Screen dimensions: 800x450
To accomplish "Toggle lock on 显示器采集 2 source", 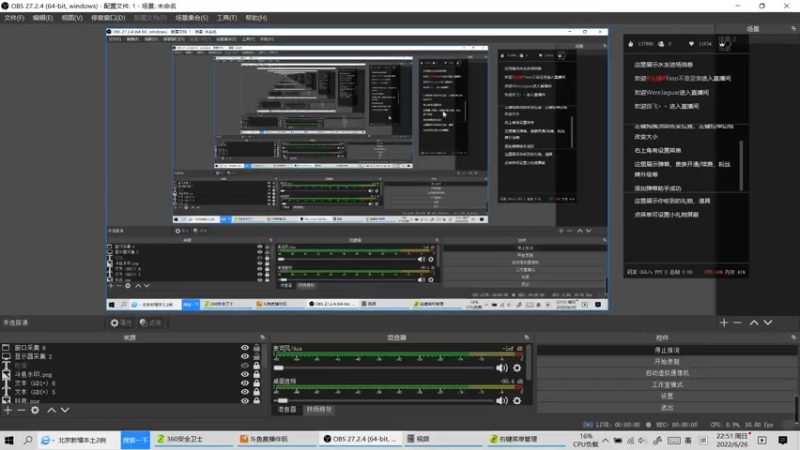I will [x=257, y=356].
